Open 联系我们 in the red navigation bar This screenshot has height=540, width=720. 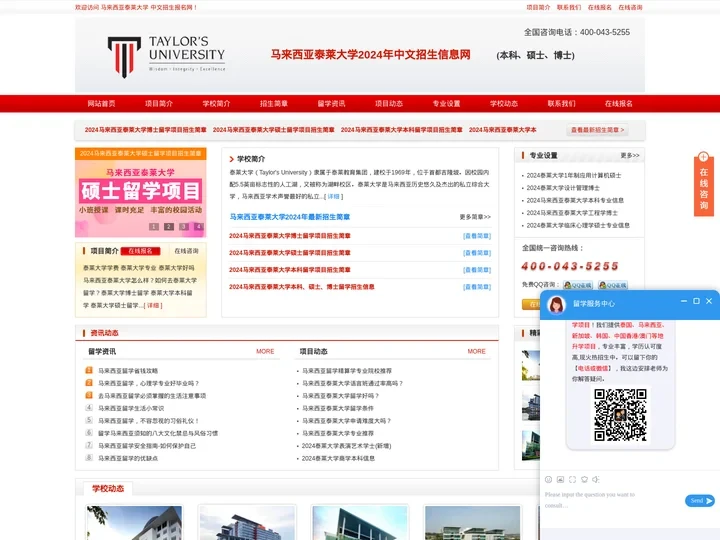point(561,104)
